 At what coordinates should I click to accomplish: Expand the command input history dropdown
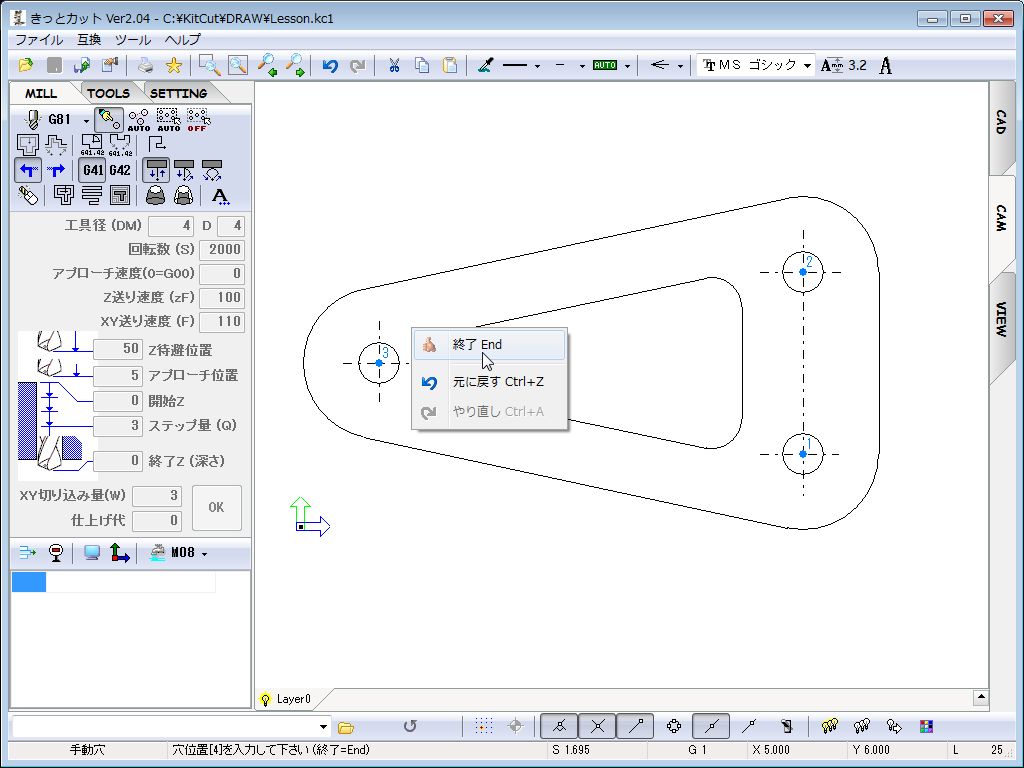click(x=323, y=727)
